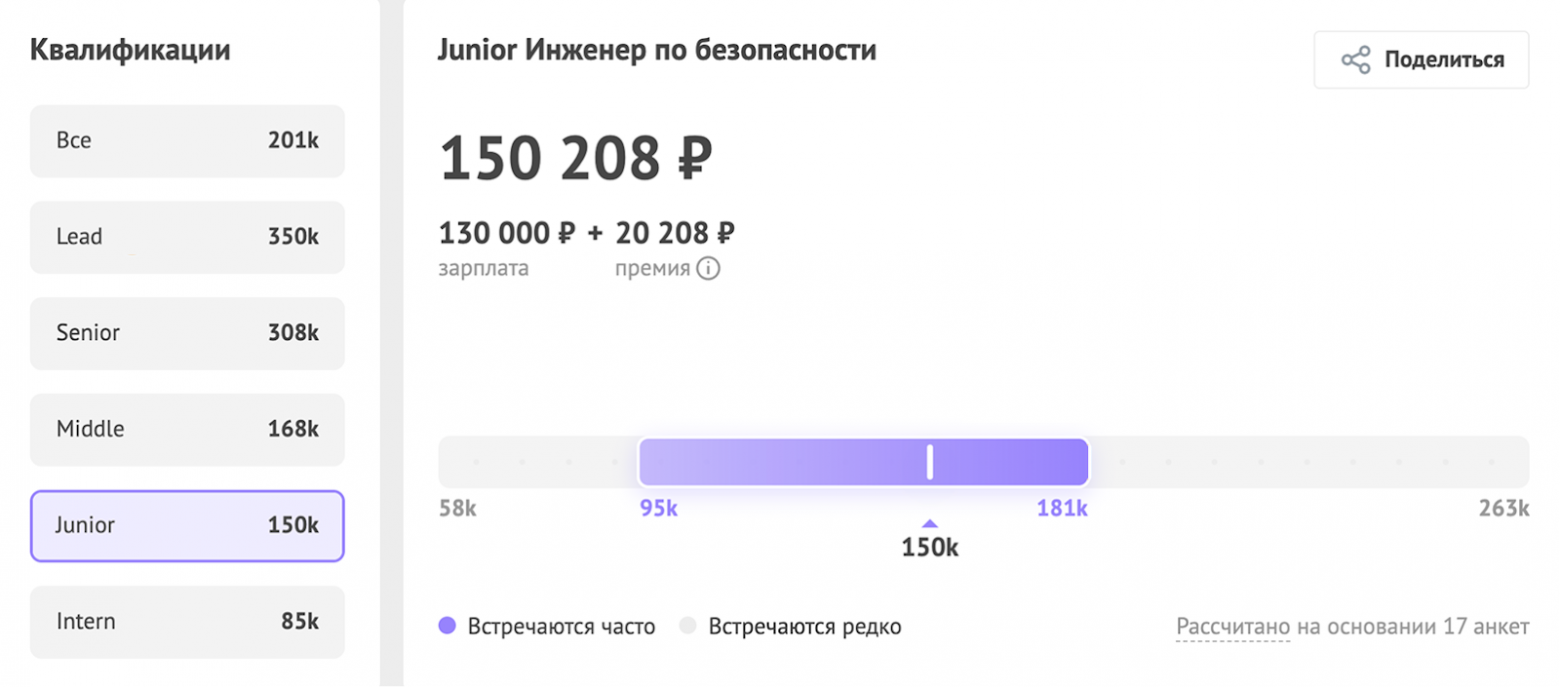Click the gray dot beside Встречаются редко
Viewport: 1560px width, 687px height.
tap(688, 626)
